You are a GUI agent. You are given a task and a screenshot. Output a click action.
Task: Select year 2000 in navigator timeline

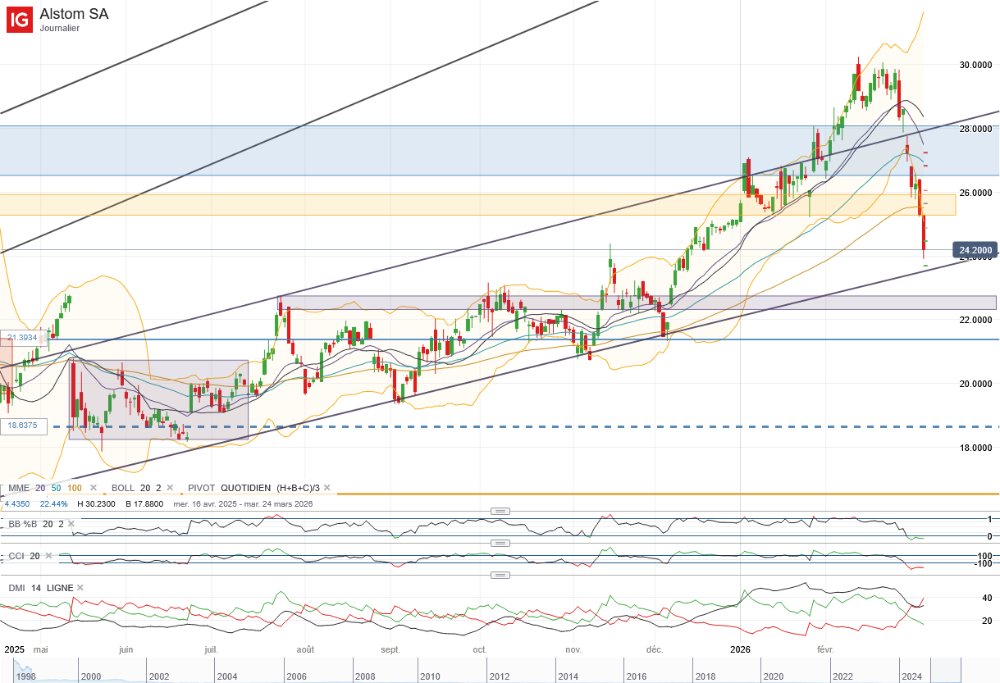[91, 676]
